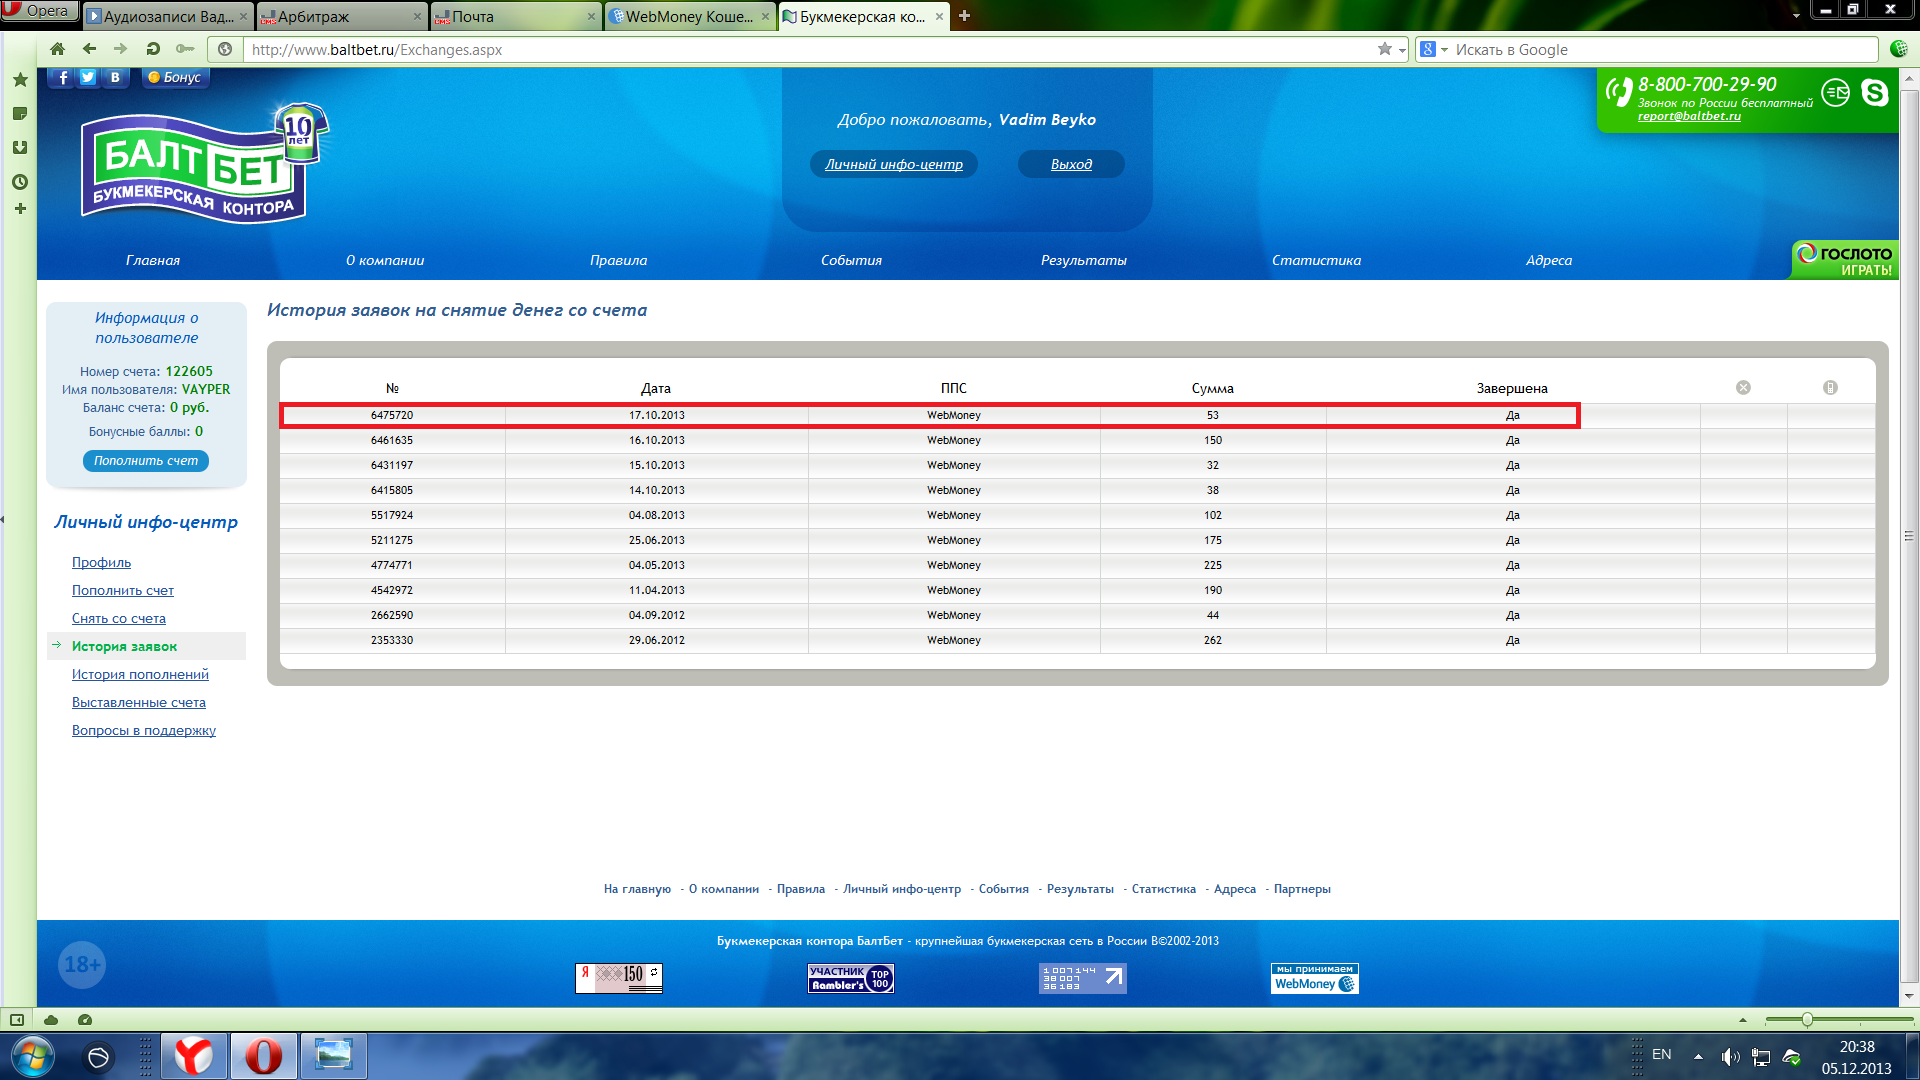Open the History clock icon in sidebar
The image size is (1920, 1080).
(x=19, y=182)
